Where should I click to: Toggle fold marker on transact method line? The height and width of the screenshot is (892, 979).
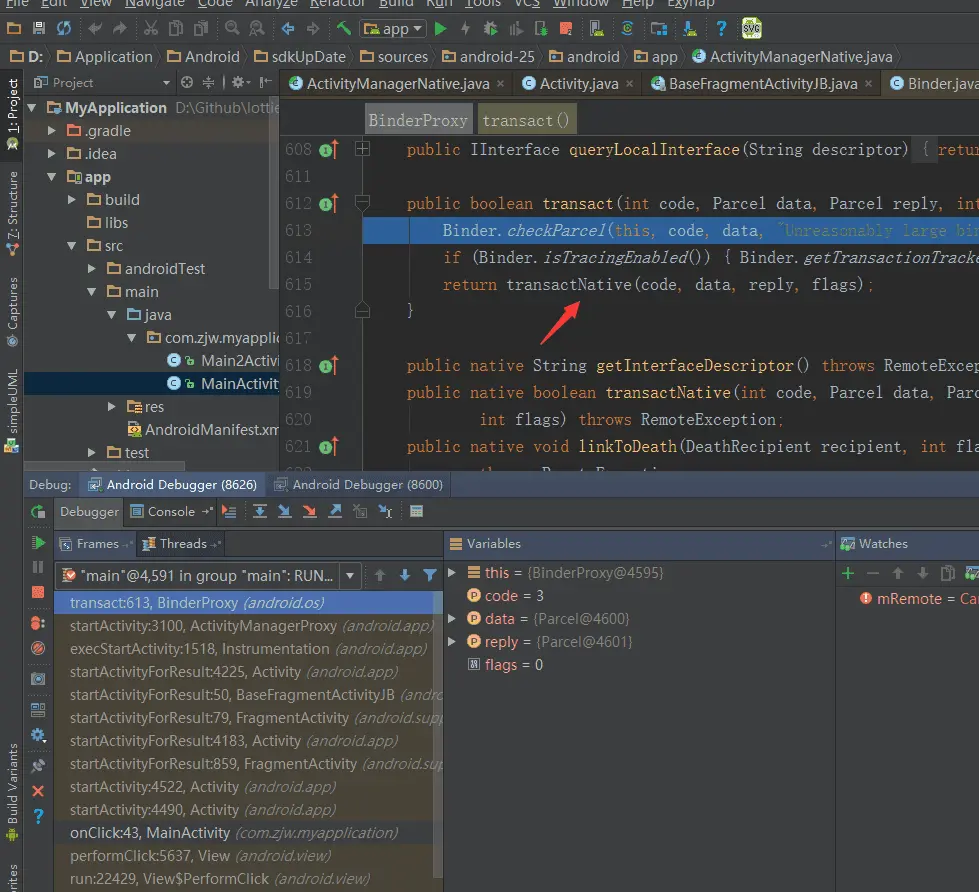[x=362, y=204]
